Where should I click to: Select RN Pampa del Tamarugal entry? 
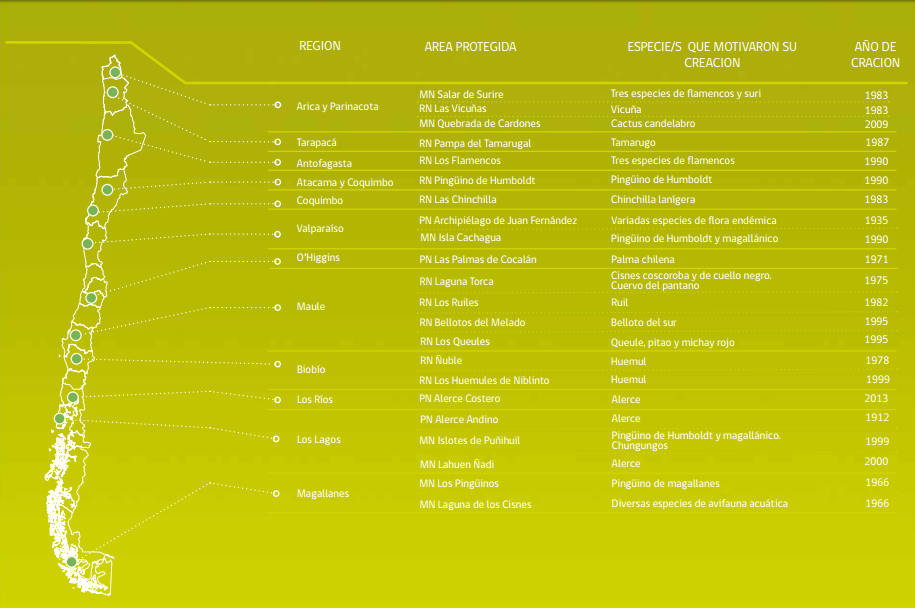click(x=475, y=143)
